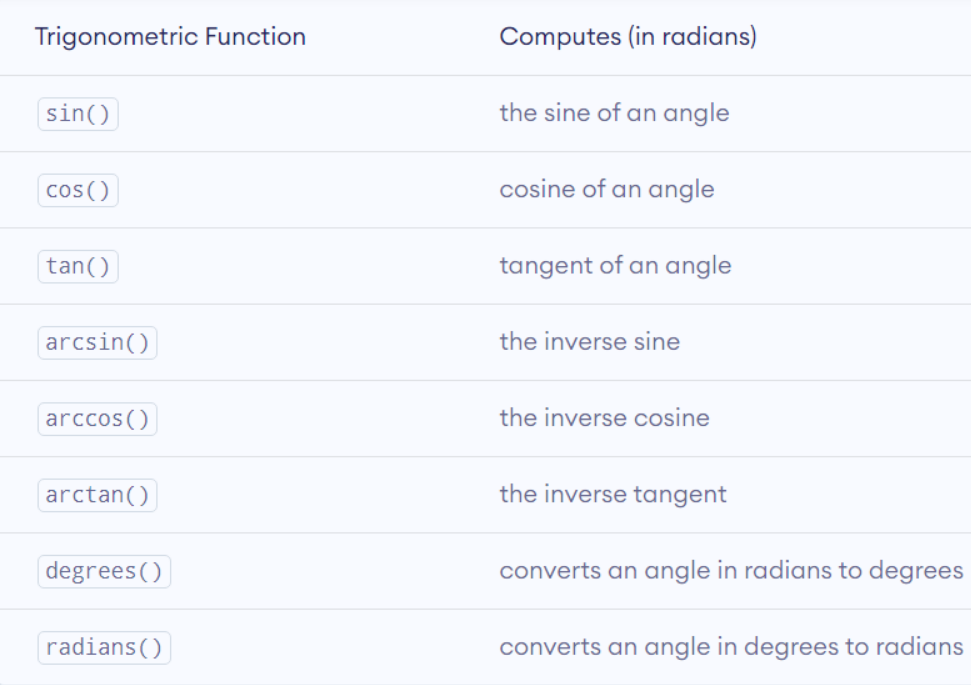Click 'the inverse cosine' description
Image resolution: width=971 pixels, height=685 pixels.
pos(604,417)
